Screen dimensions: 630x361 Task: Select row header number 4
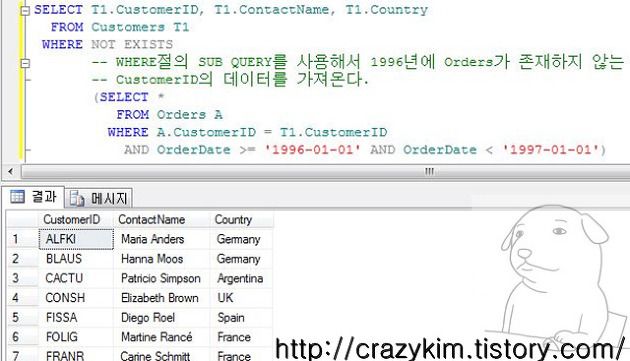[23, 298]
